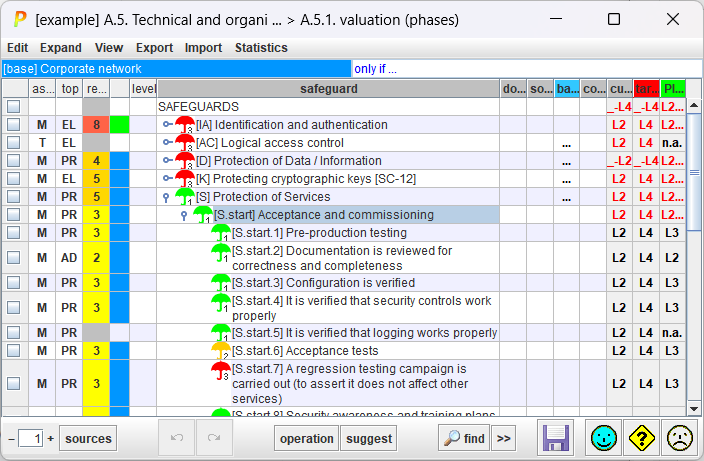Expand the Logical access control tree node
The width and height of the screenshot is (704, 461).
pos(167,142)
